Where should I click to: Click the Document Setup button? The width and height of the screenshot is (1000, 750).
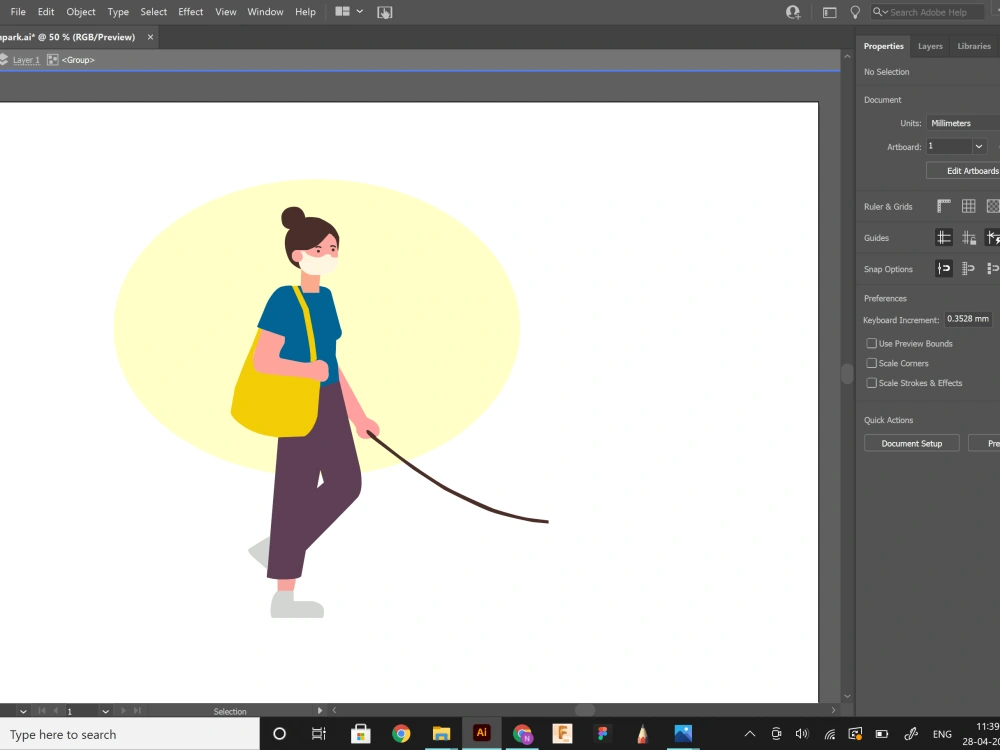pos(911,443)
